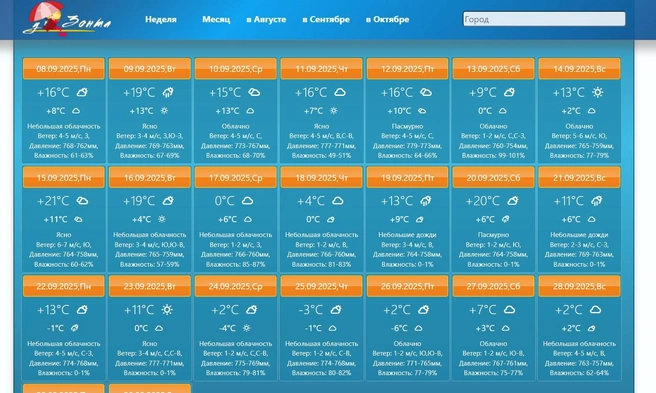This screenshot has height=393, width=656.
Task: Click the sun icon beside +13°C on 14.09.2025
Action: point(597,92)
